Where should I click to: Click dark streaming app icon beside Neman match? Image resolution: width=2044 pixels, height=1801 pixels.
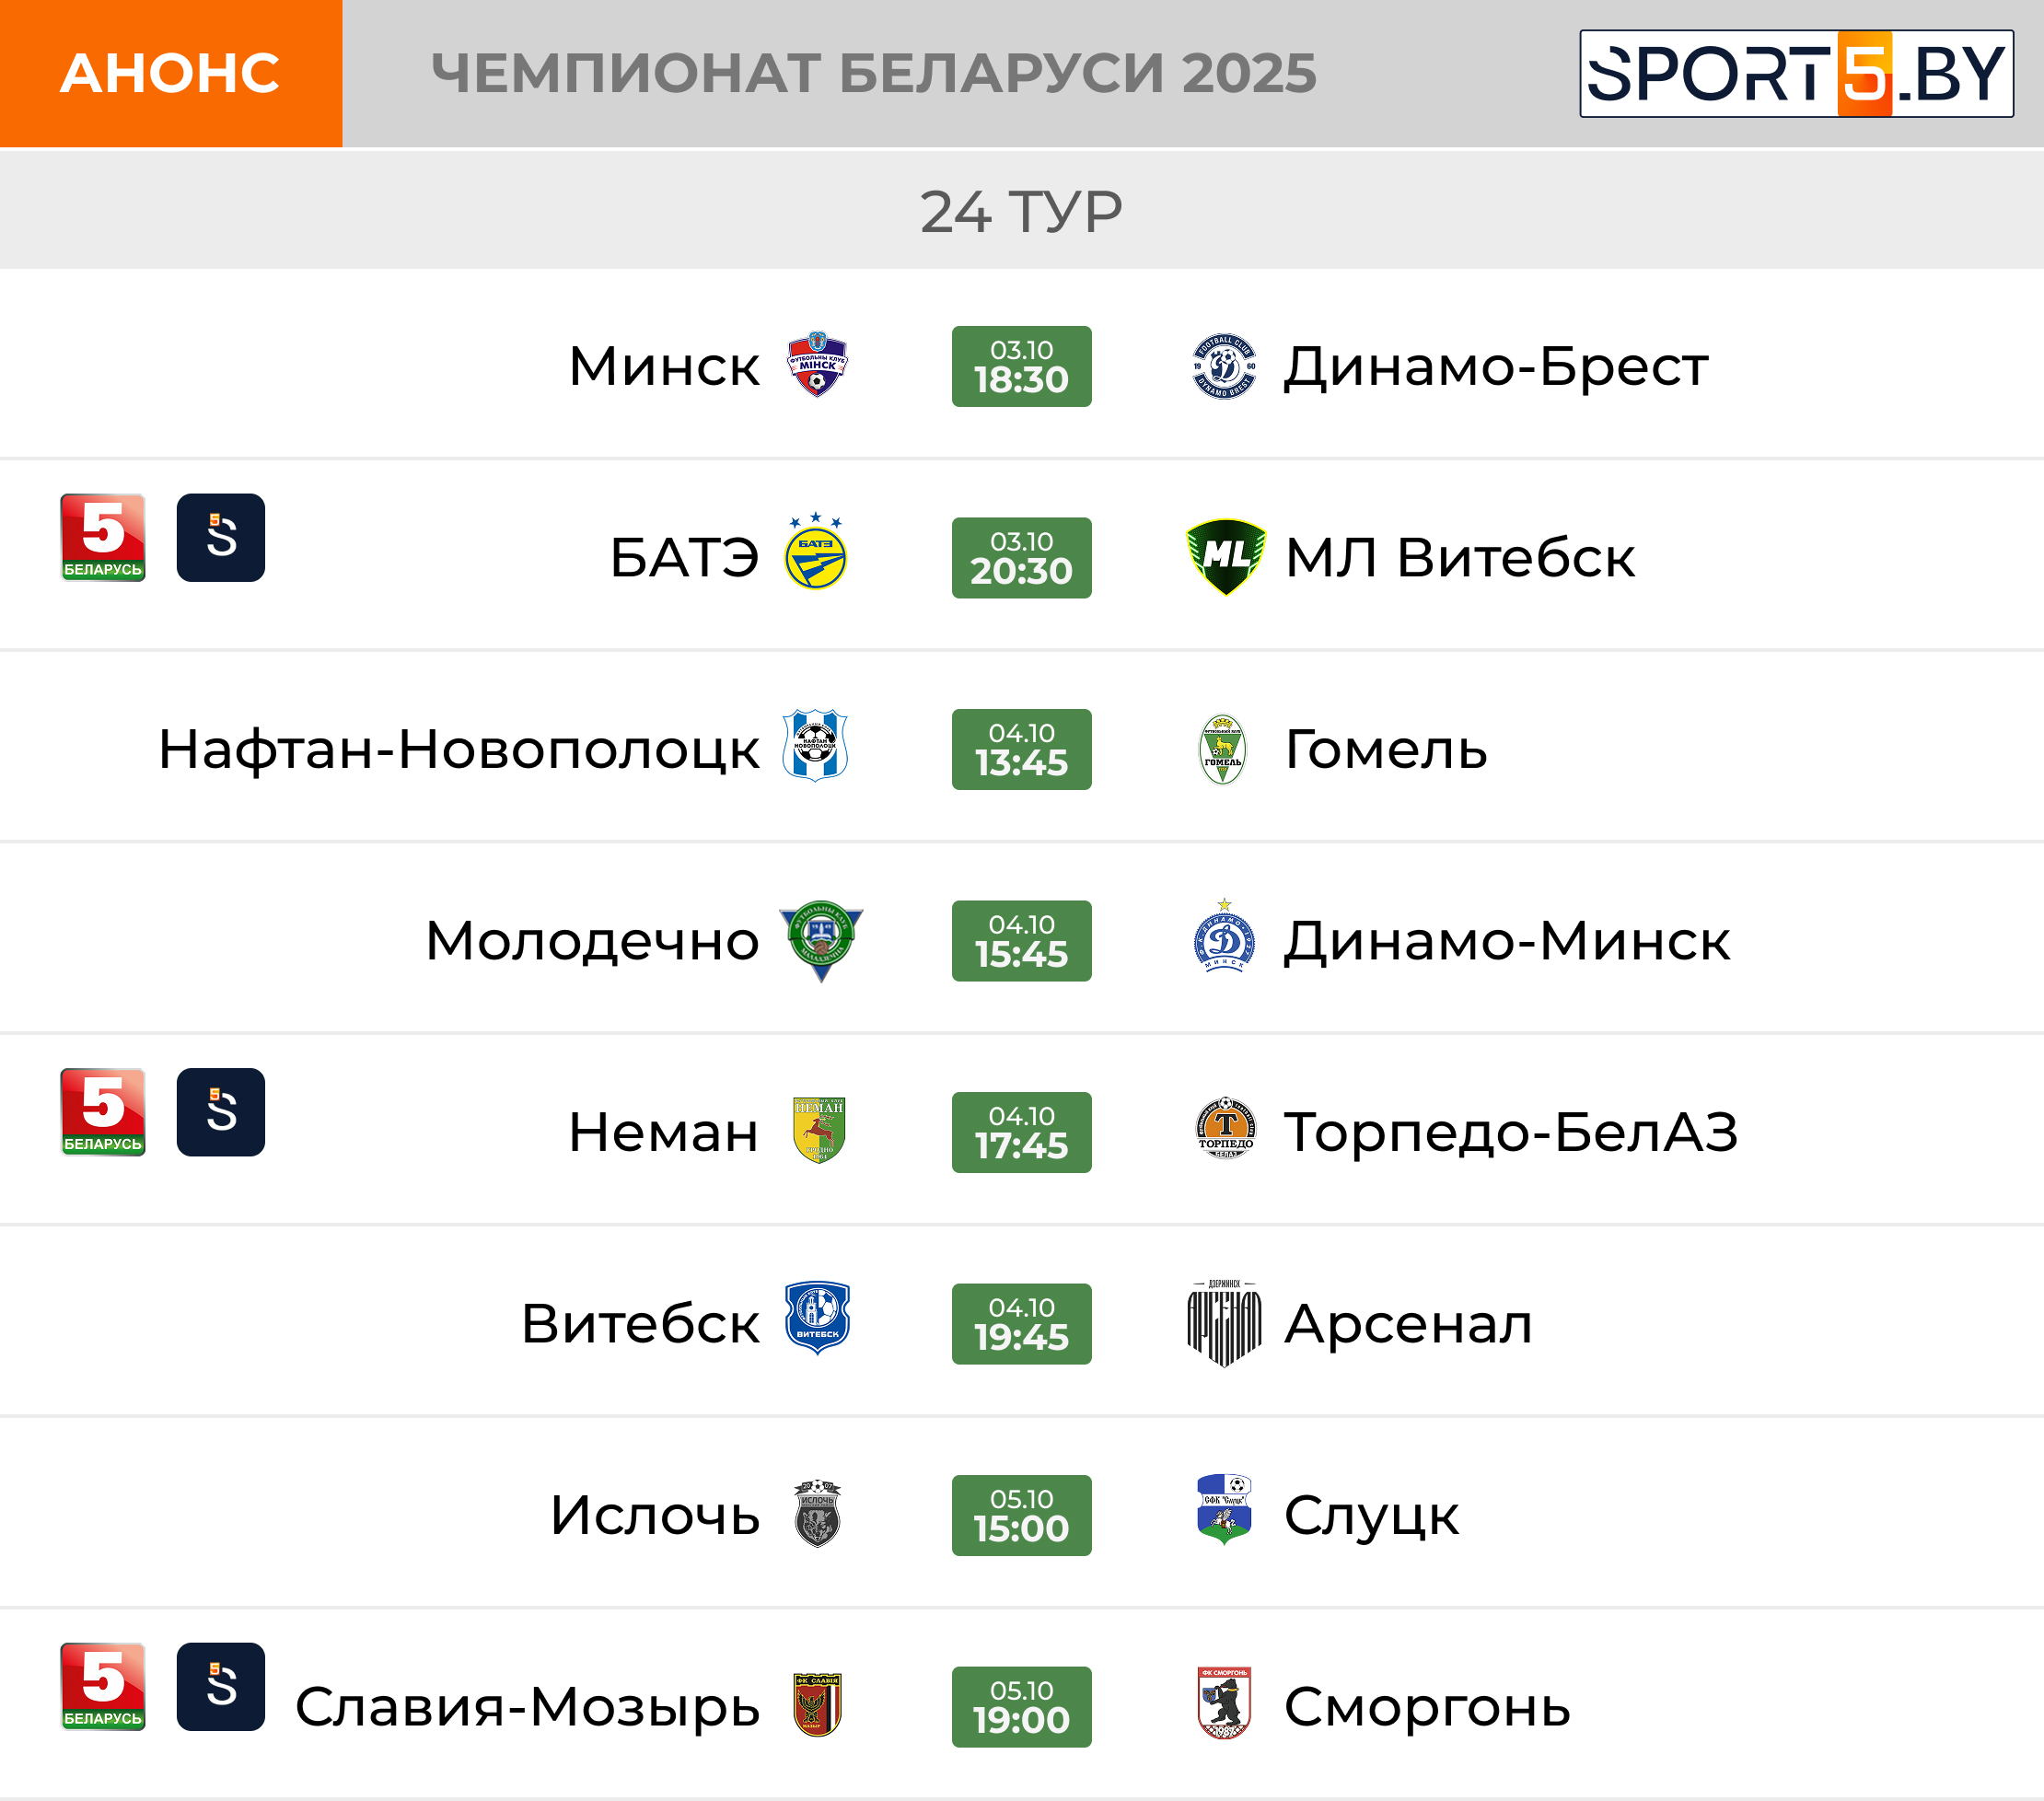[x=221, y=1112]
